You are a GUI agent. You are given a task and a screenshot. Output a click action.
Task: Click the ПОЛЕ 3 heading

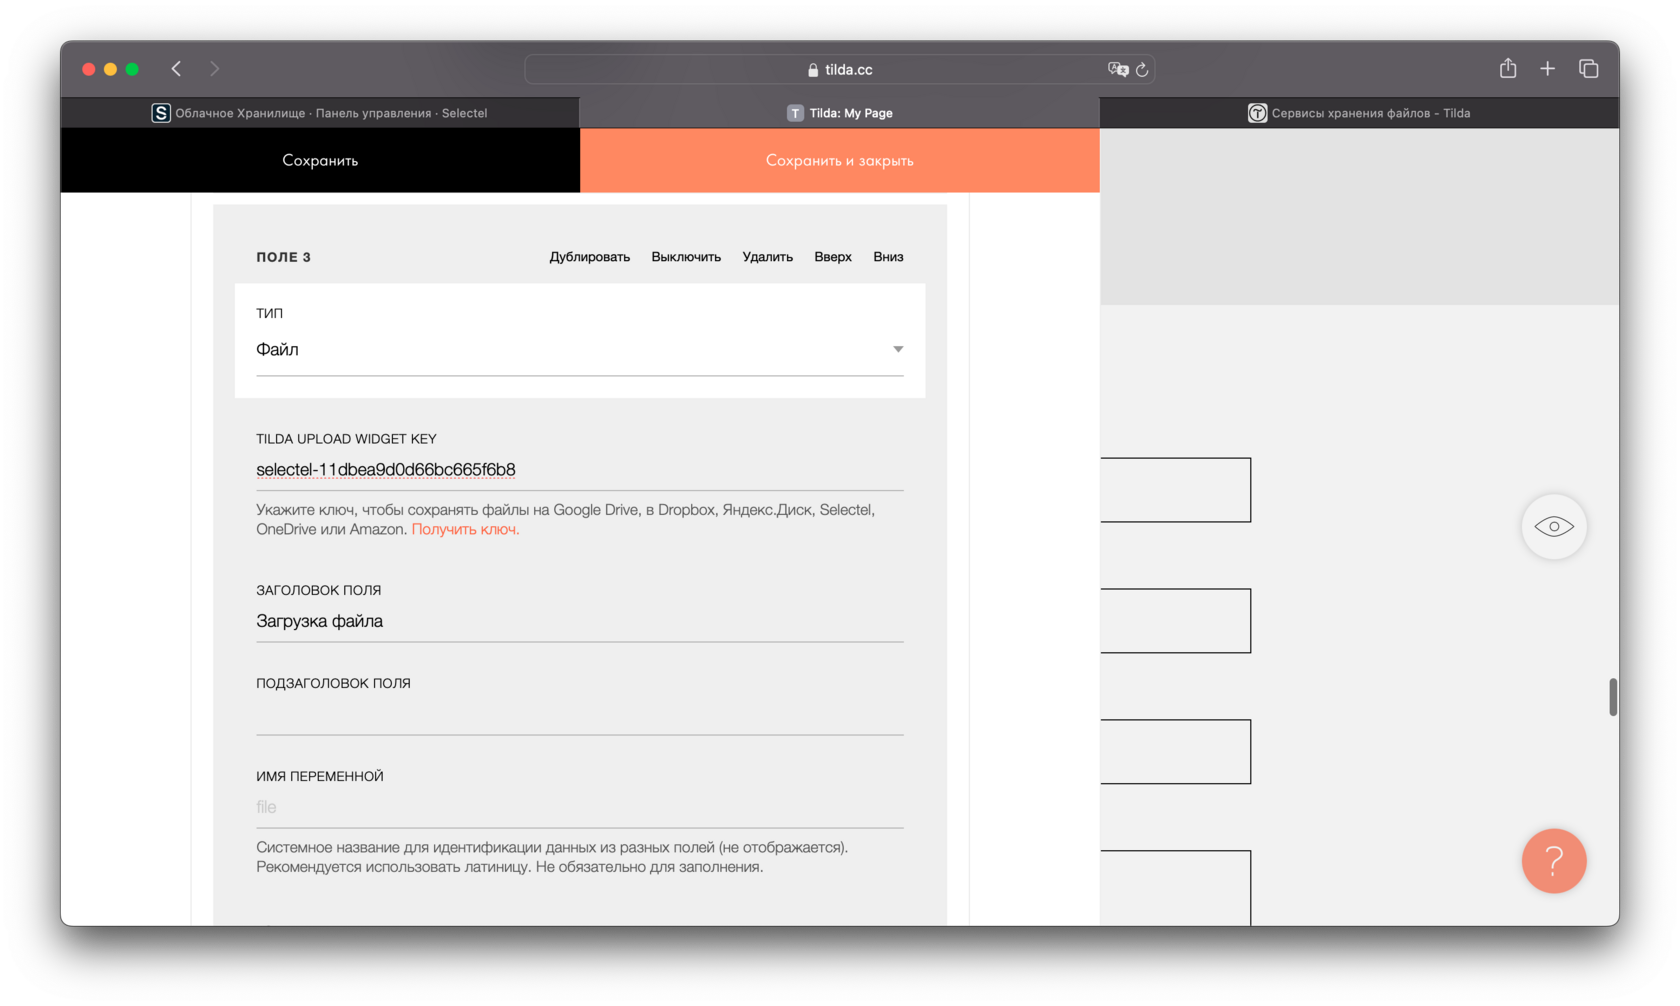tap(284, 257)
